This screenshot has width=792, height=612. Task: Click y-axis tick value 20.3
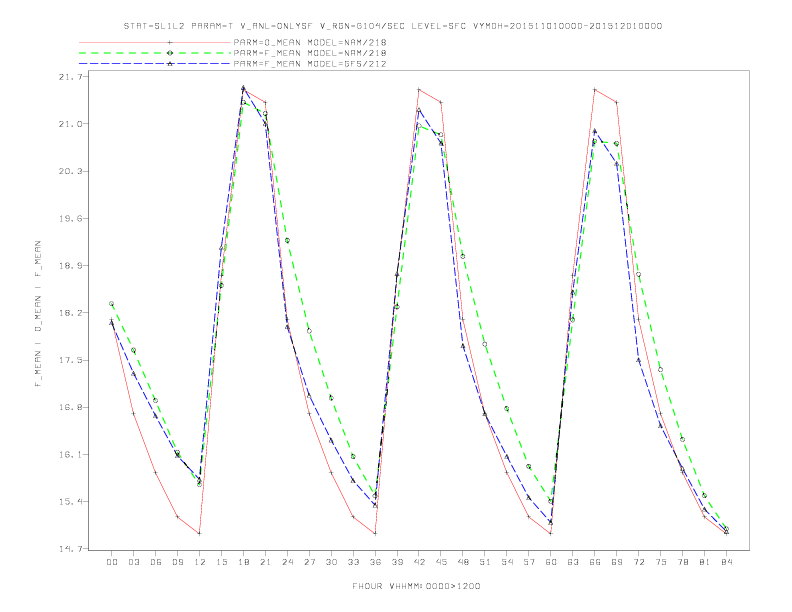click(x=70, y=171)
